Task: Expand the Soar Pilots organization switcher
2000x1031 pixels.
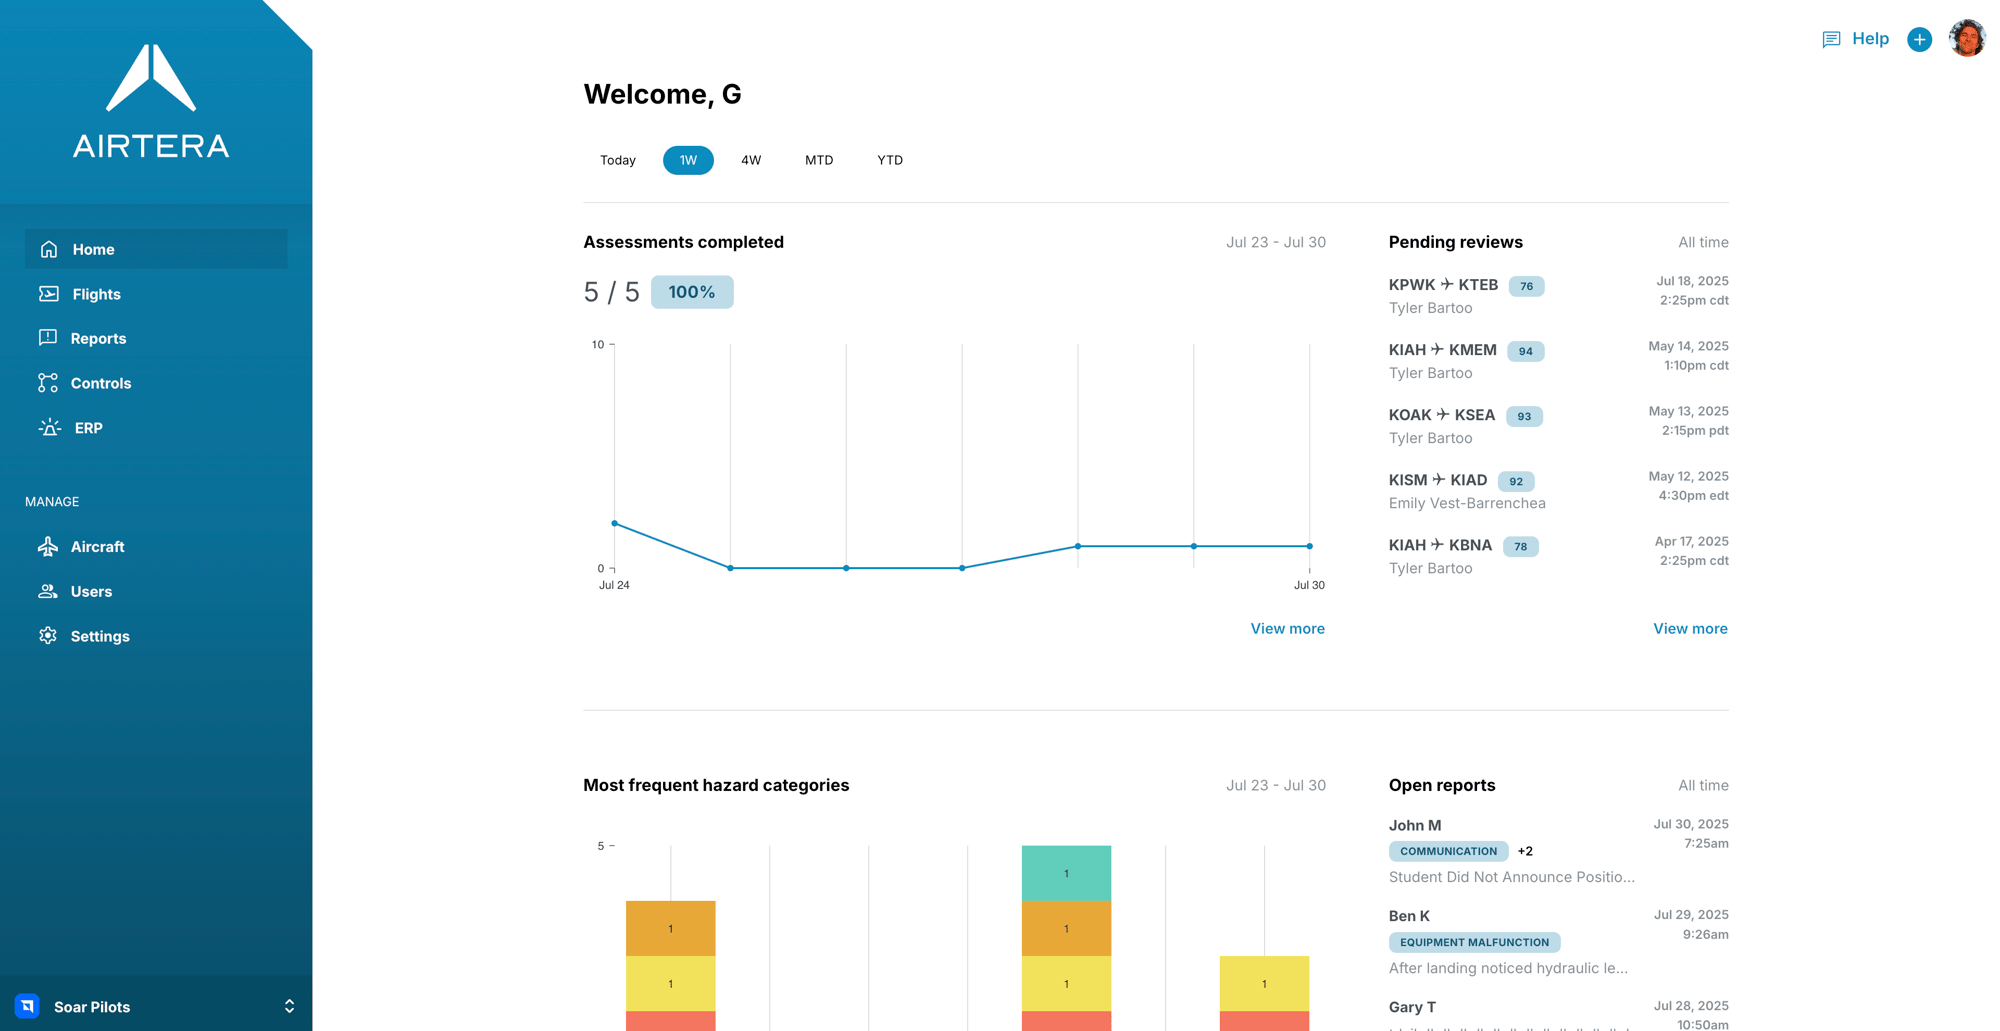Action: [x=289, y=1006]
